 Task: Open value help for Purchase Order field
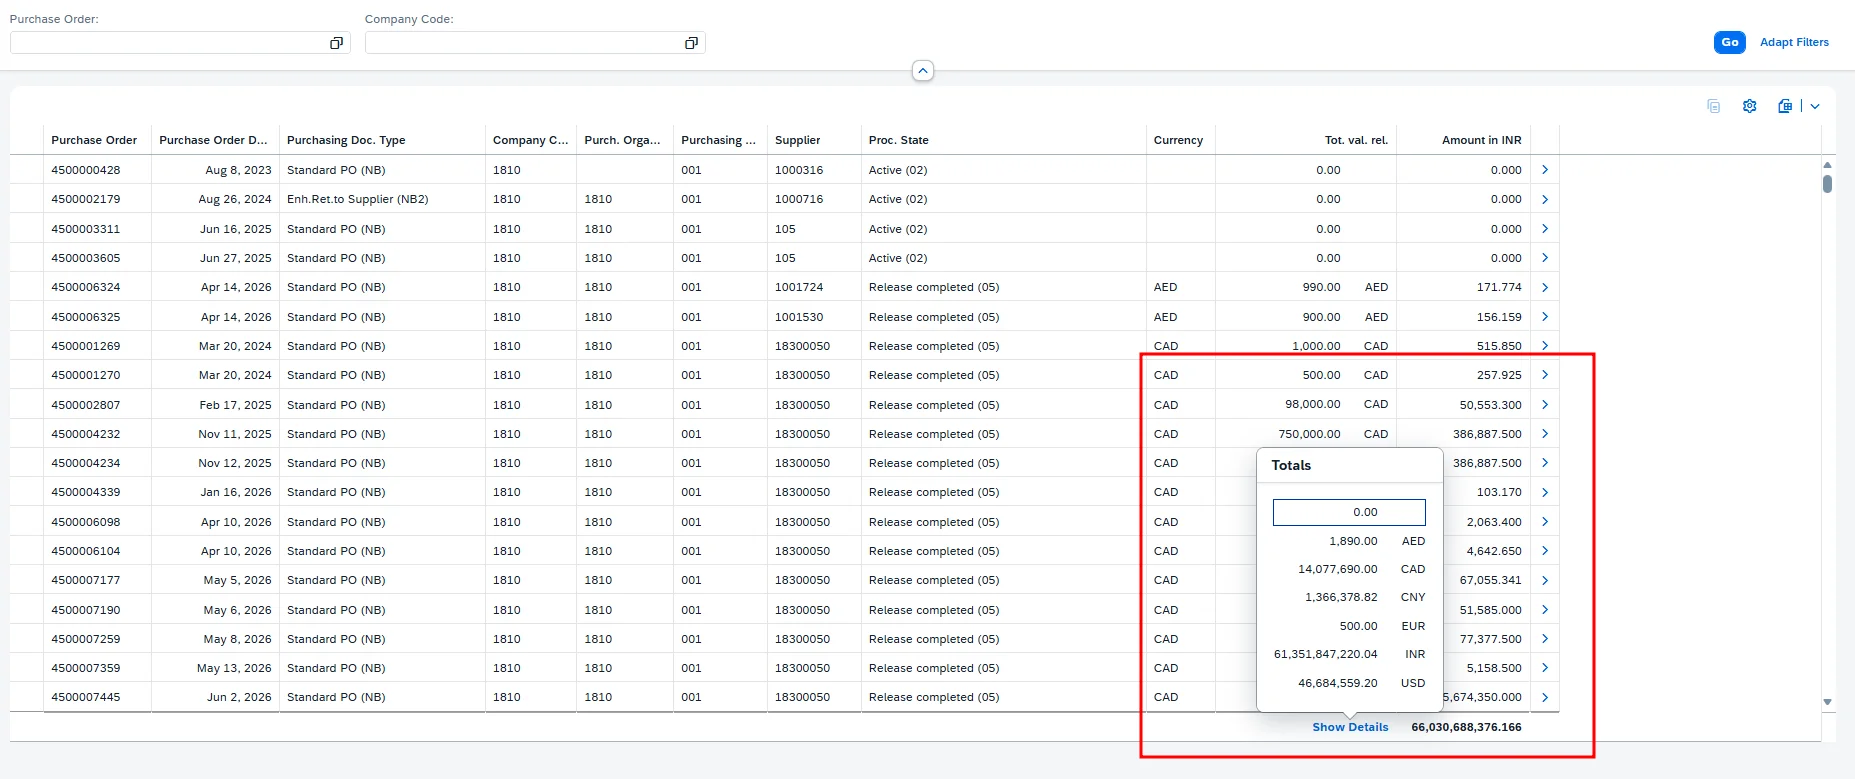tap(336, 43)
